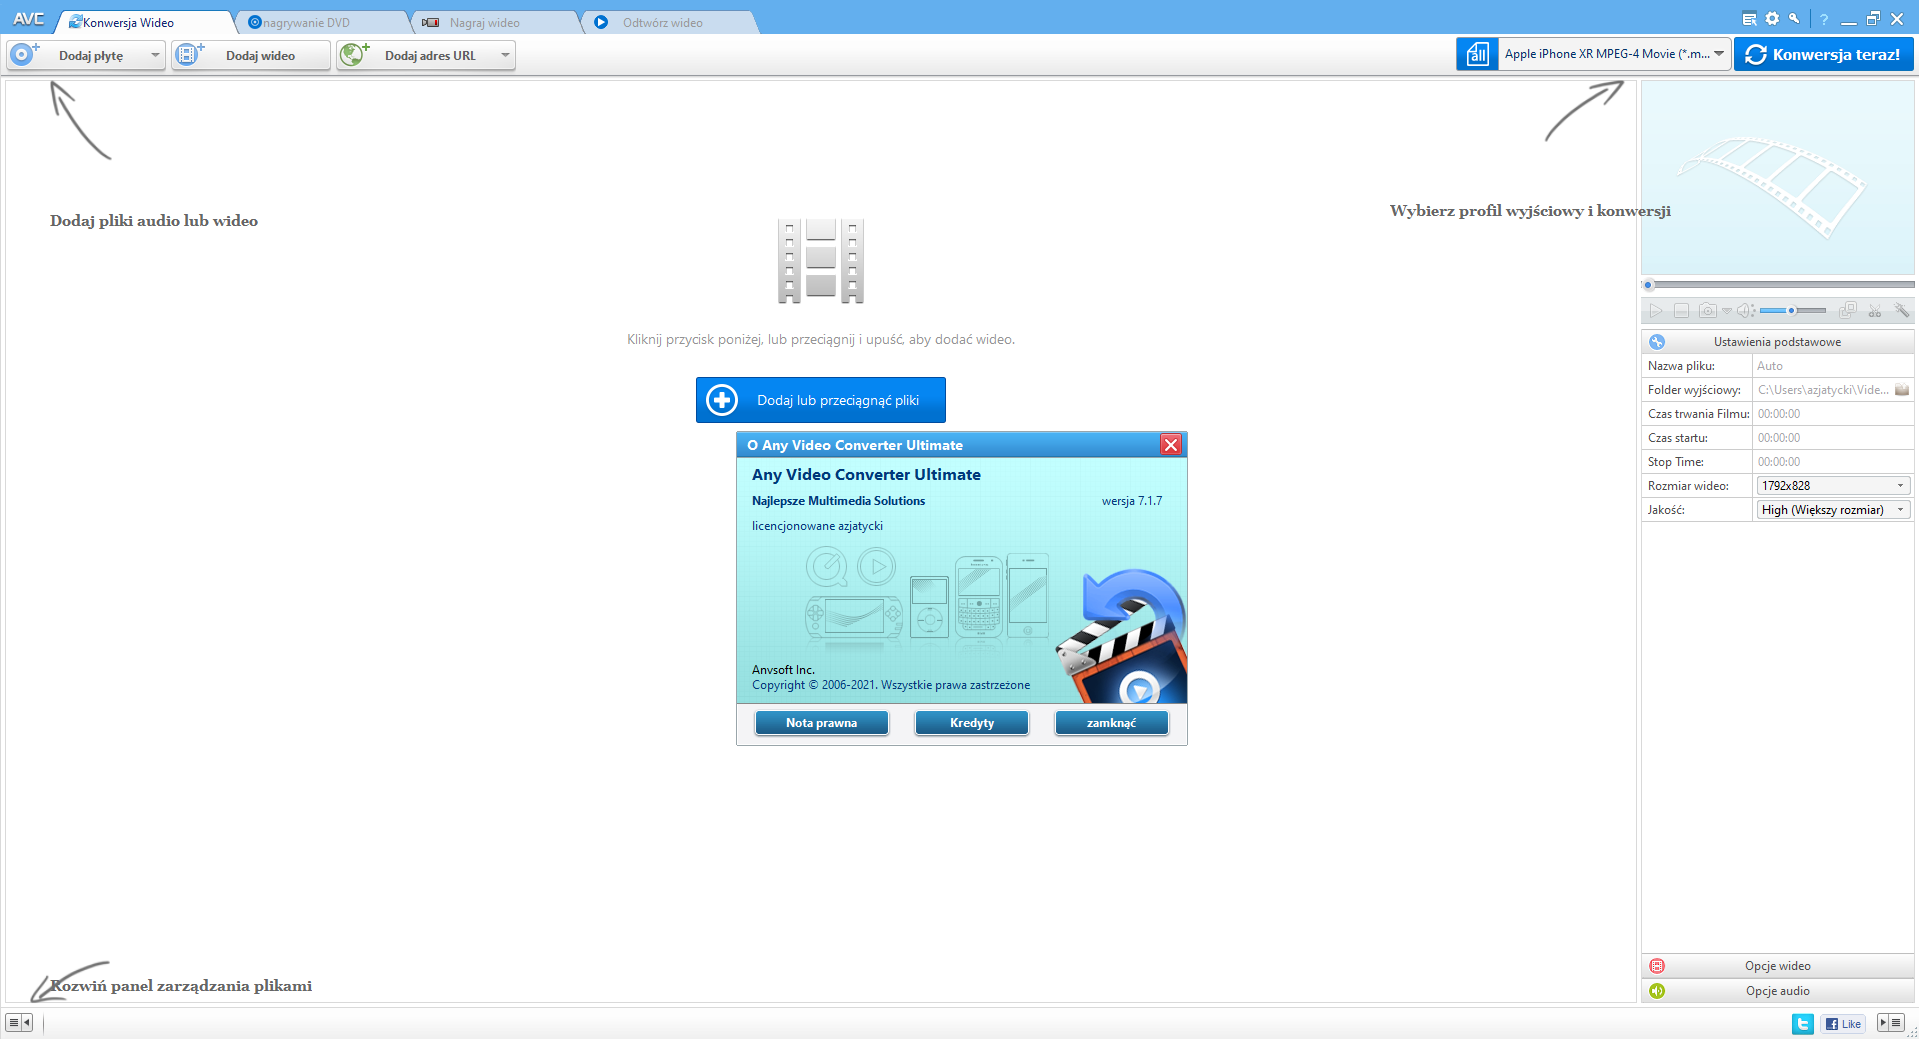Image resolution: width=1919 pixels, height=1039 pixels.
Task: Click the output profile 'all' format icon
Action: 1477,54
